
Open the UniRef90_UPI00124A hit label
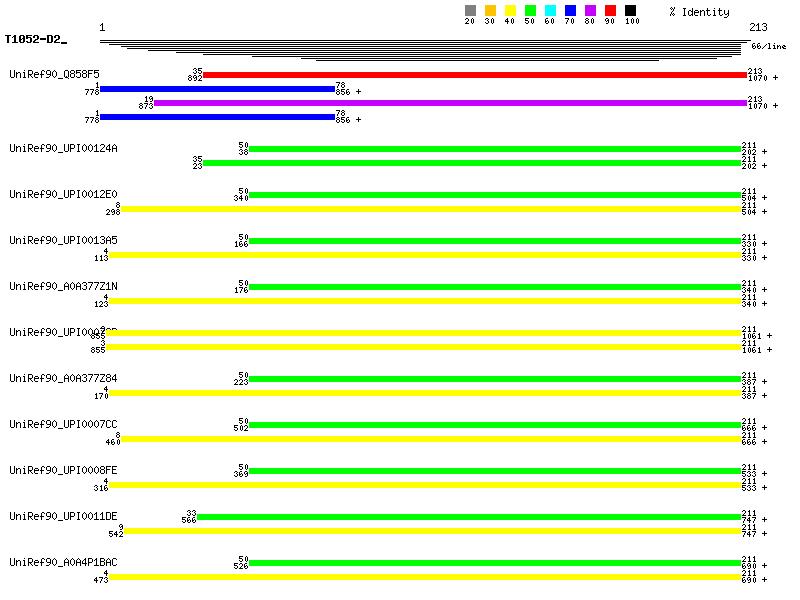pos(63,149)
